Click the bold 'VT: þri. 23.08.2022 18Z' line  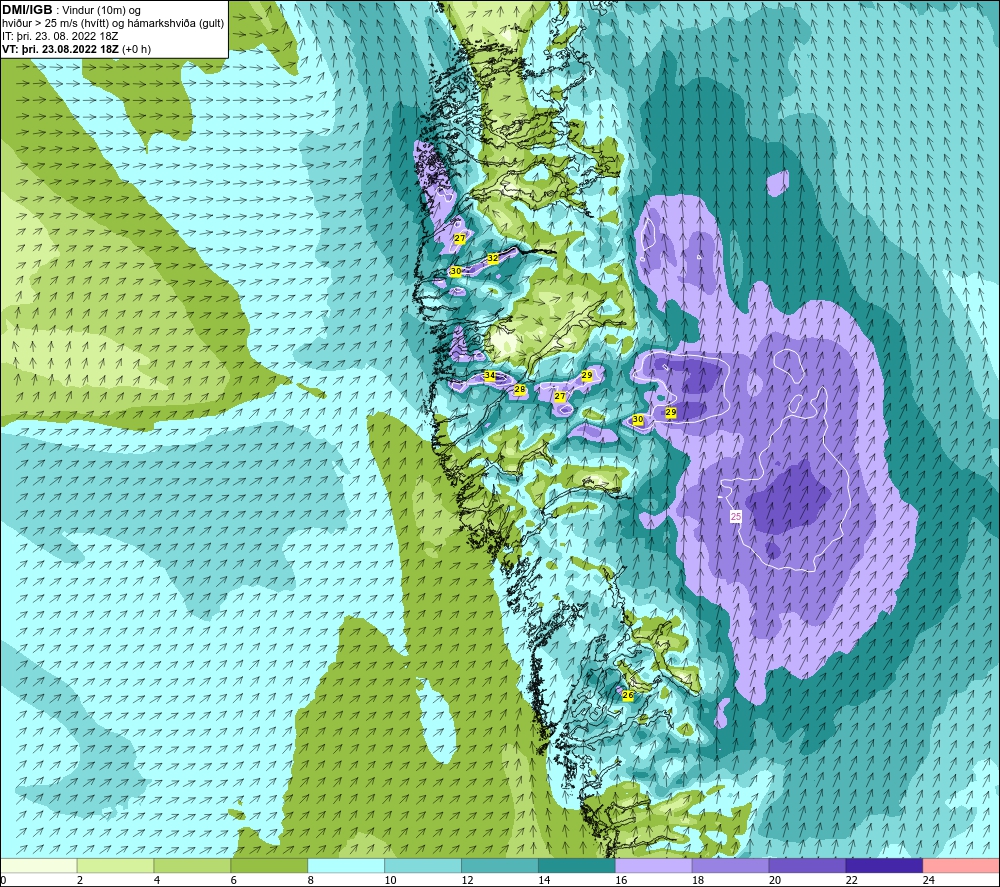coord(60,49)
